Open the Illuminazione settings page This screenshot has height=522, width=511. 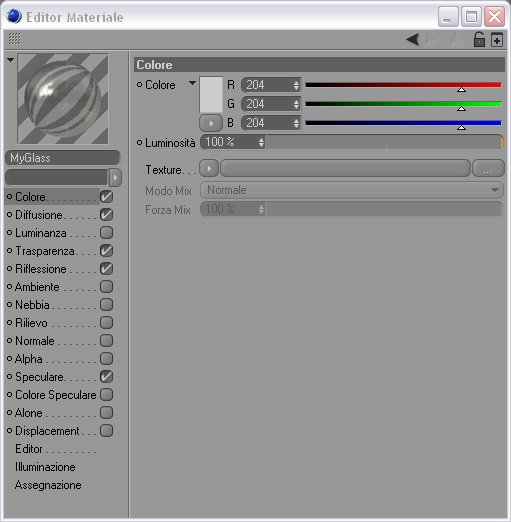pyautogui.click(x=45, y=467)
